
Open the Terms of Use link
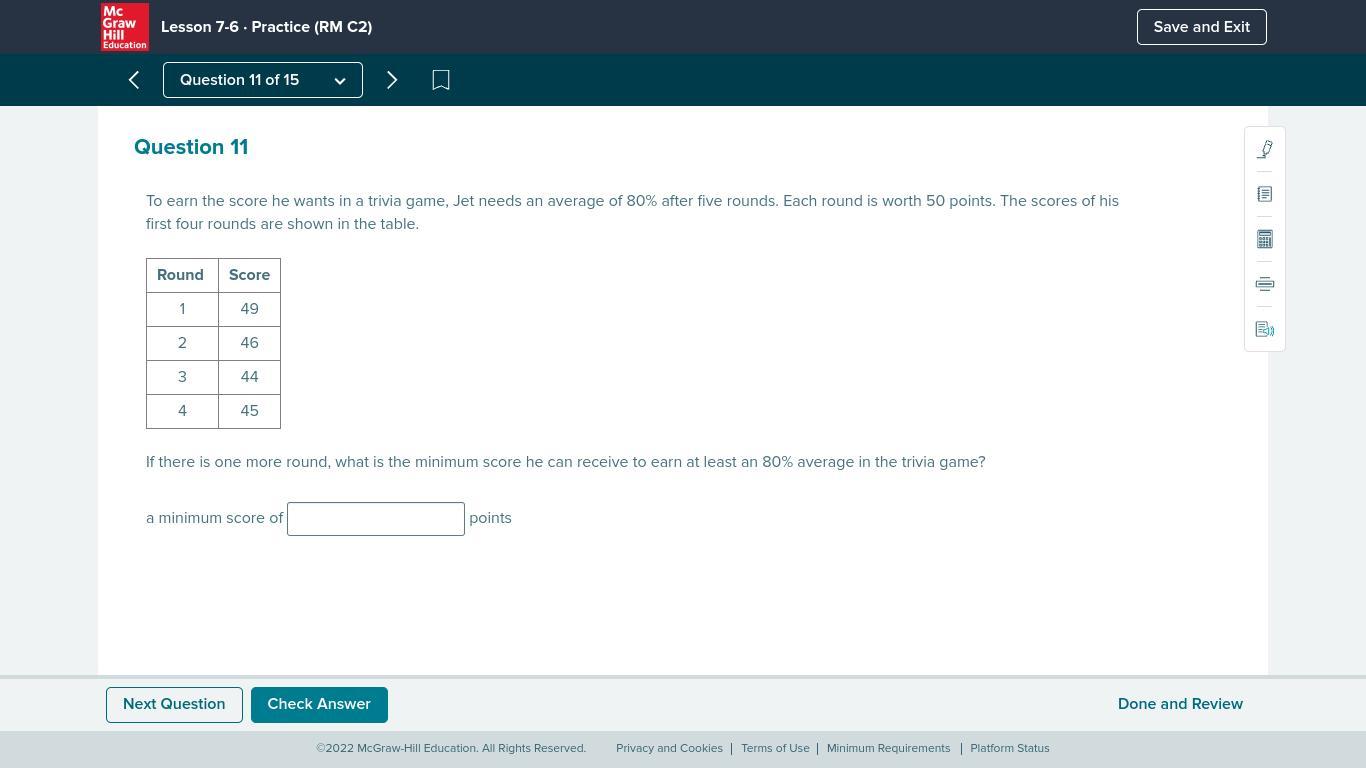coord(775,748)
